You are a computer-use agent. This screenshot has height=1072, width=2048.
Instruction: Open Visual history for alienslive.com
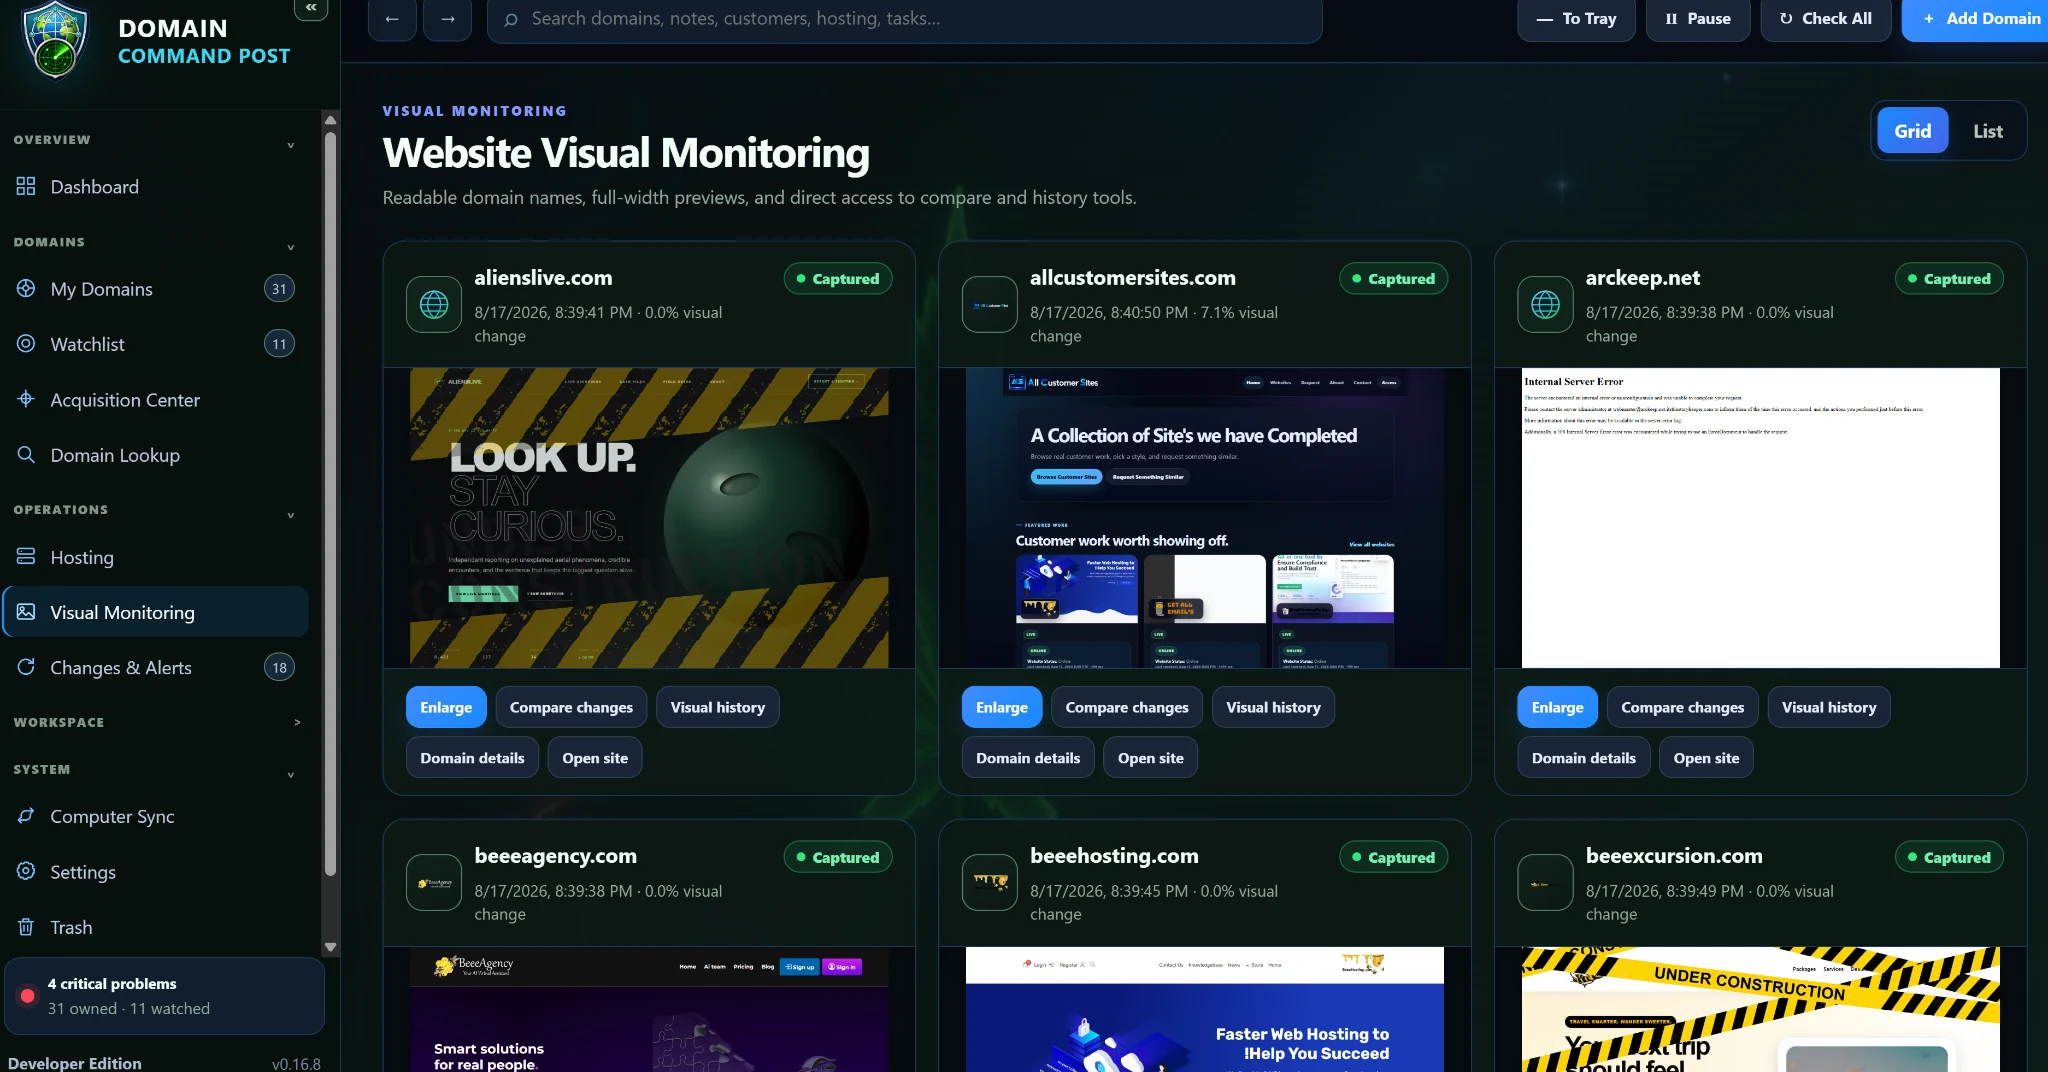click(x=718, y=707)
